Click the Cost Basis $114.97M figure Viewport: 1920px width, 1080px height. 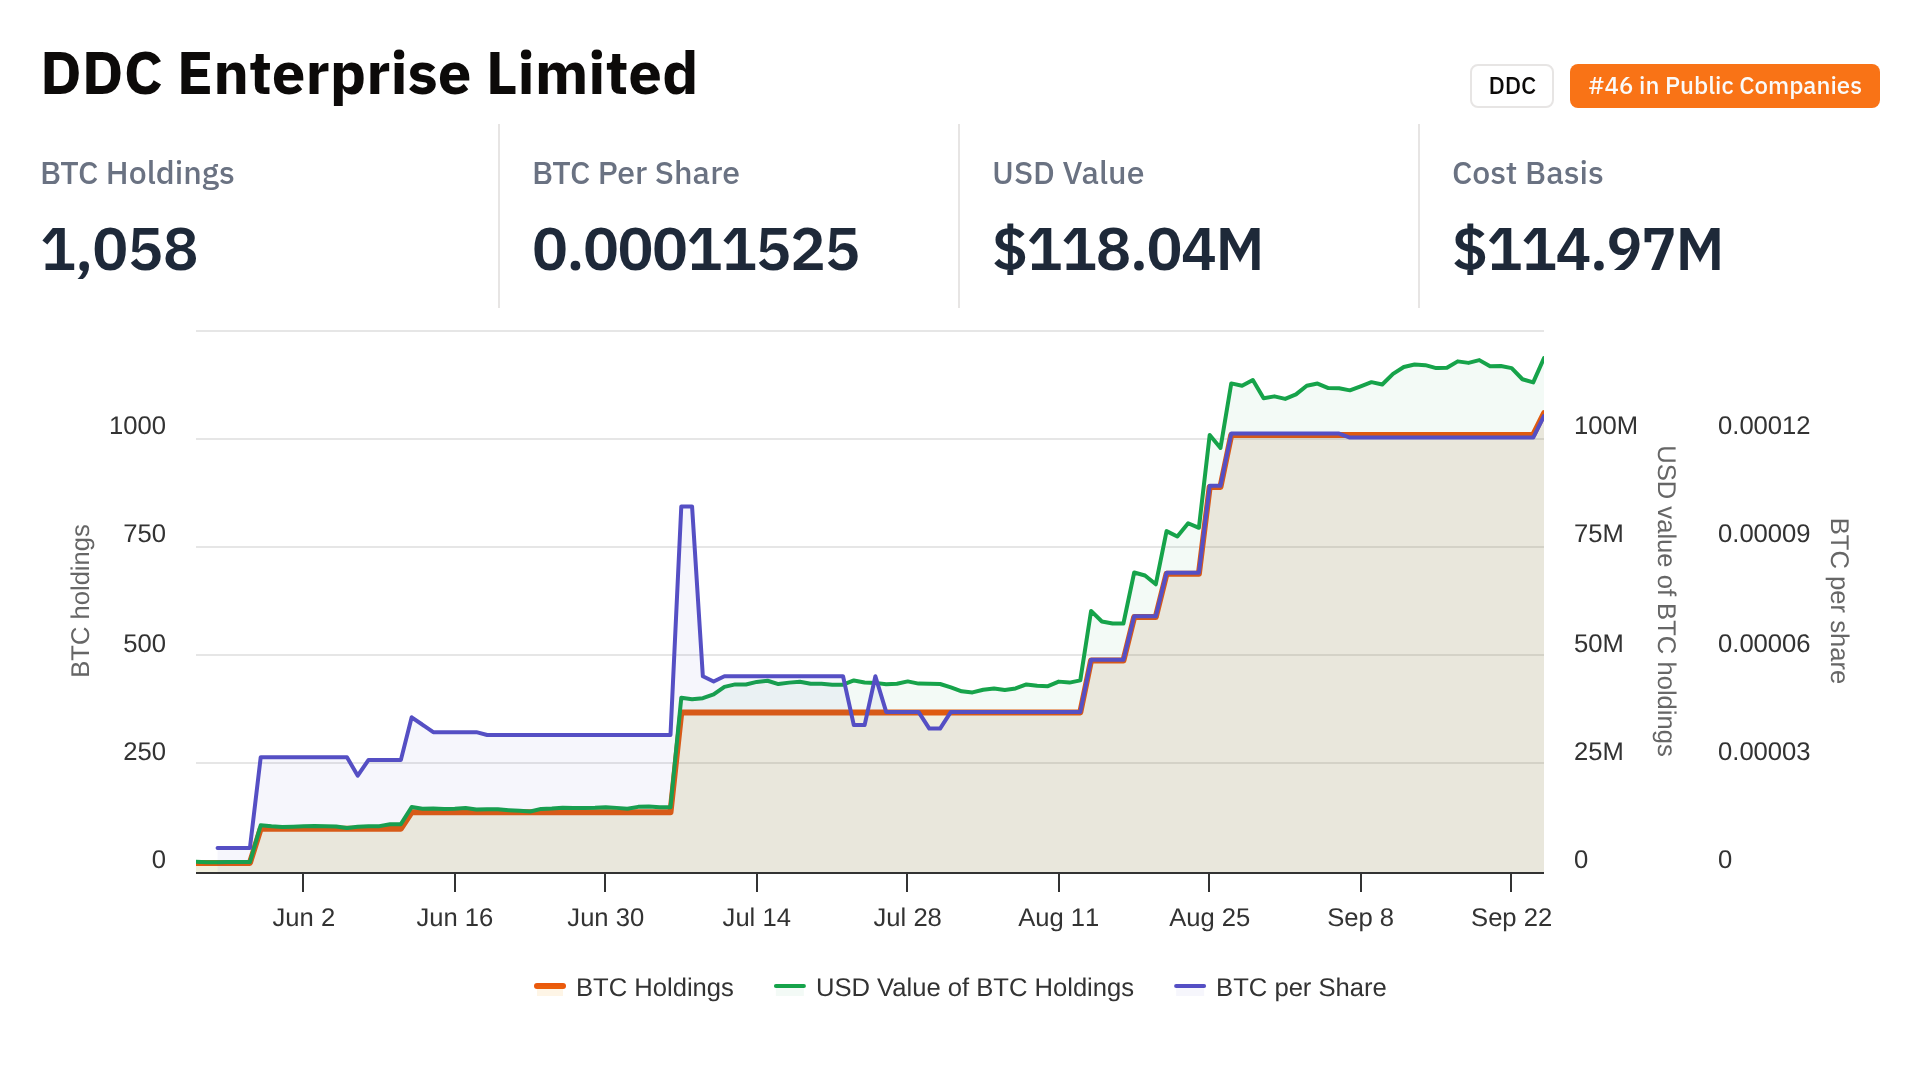click(x=1587, y=250)
